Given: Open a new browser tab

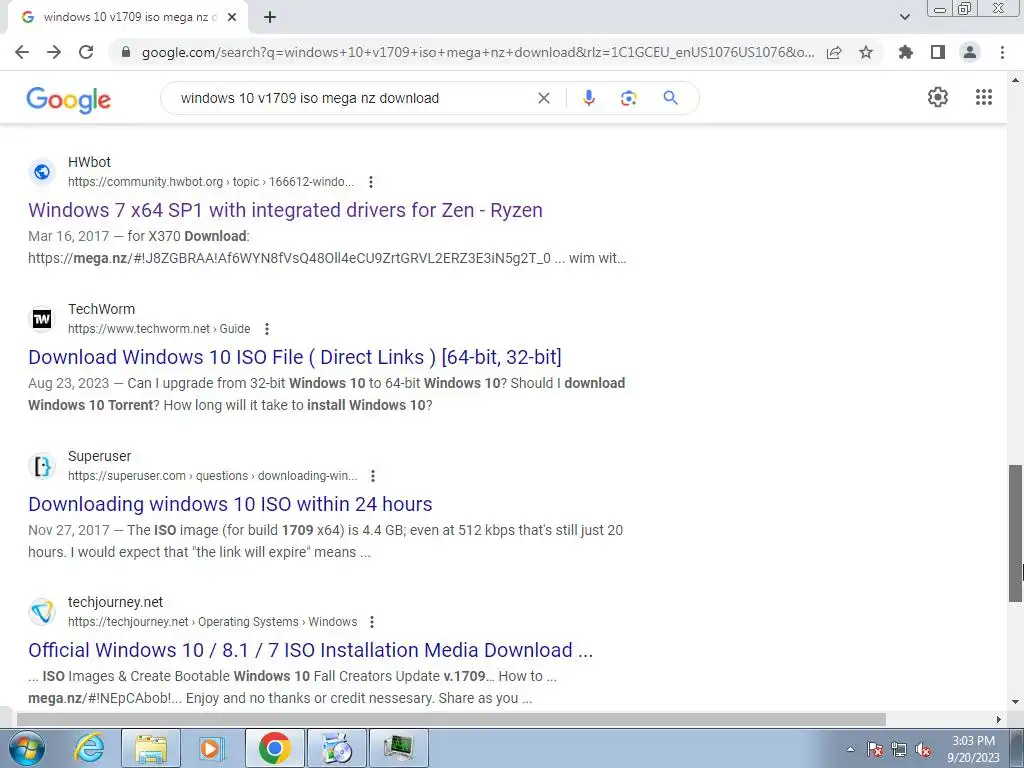Looking at the screenshot, I should tap(270, 18).
